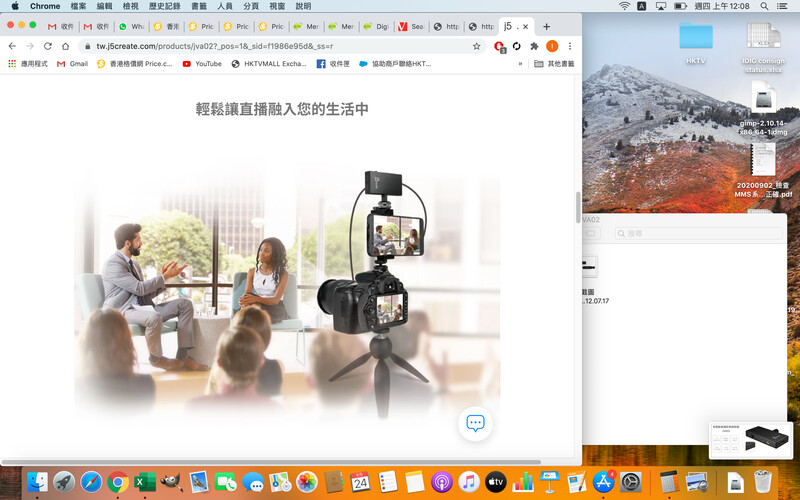This screenshot has height=500, width=800.
Task: Open the Chrome three-dot menu
Action: 570,46
